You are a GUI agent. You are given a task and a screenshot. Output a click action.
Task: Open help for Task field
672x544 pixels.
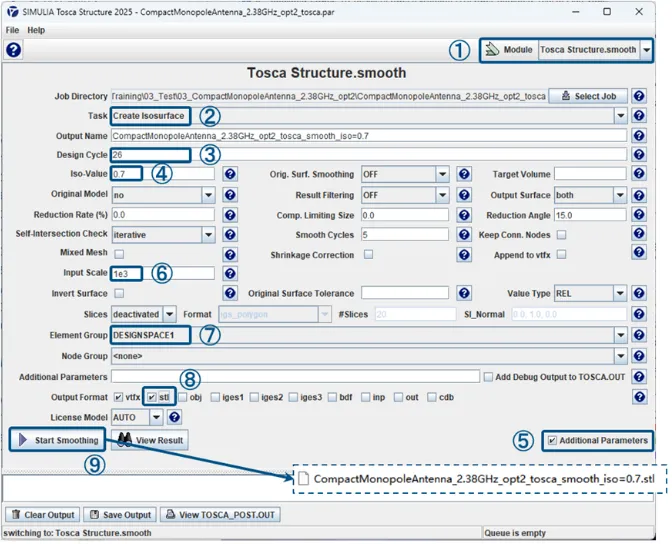[x=639, y=115]
